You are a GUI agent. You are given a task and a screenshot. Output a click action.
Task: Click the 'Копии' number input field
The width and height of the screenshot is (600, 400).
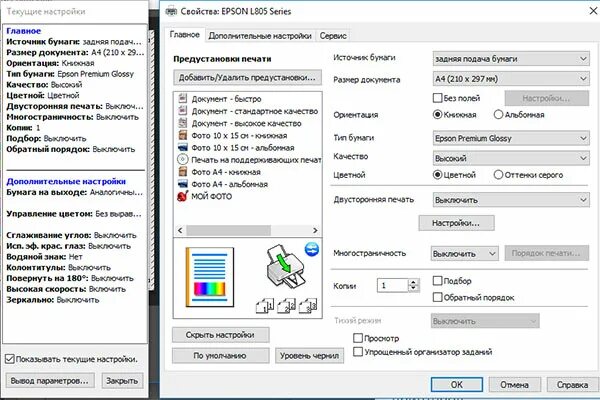pos(392,286)
